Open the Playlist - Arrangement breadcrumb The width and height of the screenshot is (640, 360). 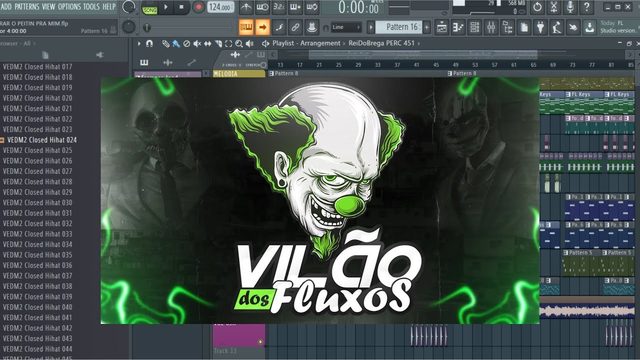(x=307, y=43)
